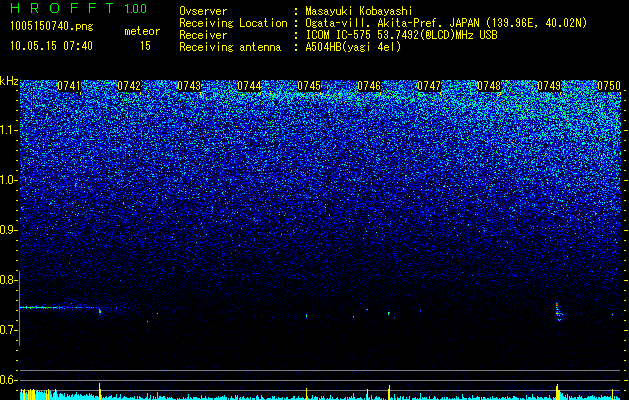Click the long horizontal signal line before 0741
Image resolution: width=629 pixels, height=400 pixels.
point(60,308)
